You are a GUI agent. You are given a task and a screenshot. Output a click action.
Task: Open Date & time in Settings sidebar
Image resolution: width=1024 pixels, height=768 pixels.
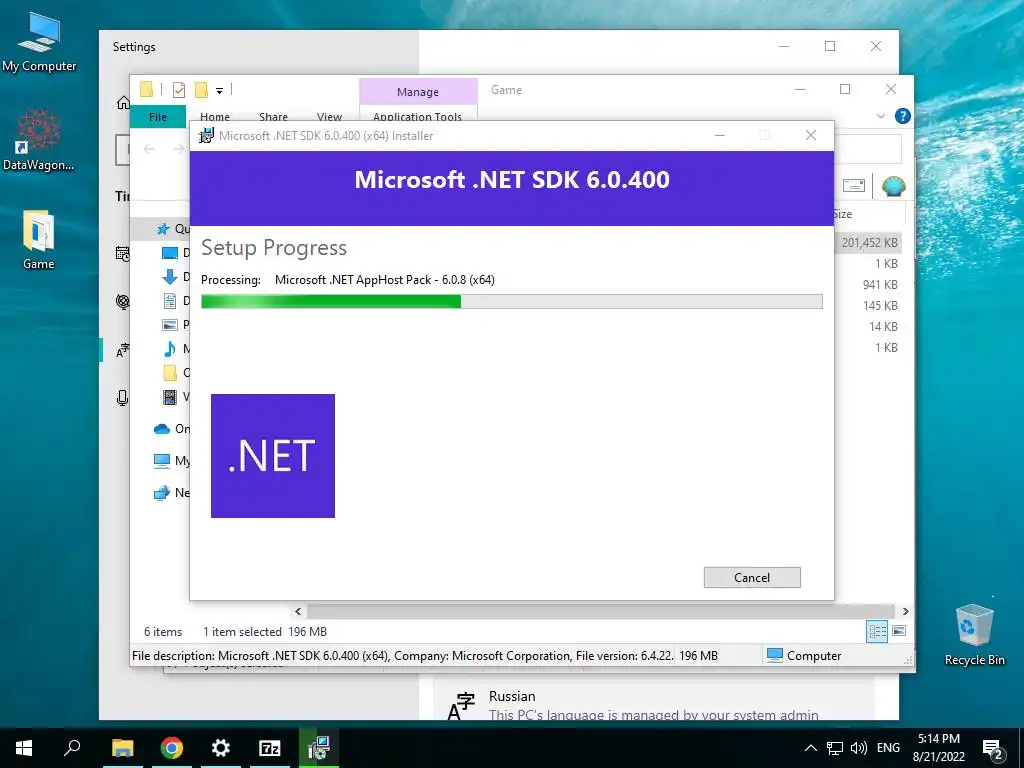coord(122,253)
